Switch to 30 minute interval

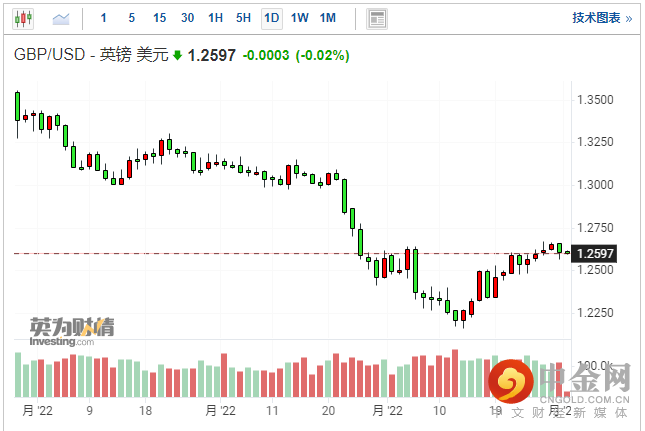(x=188, y=18)
